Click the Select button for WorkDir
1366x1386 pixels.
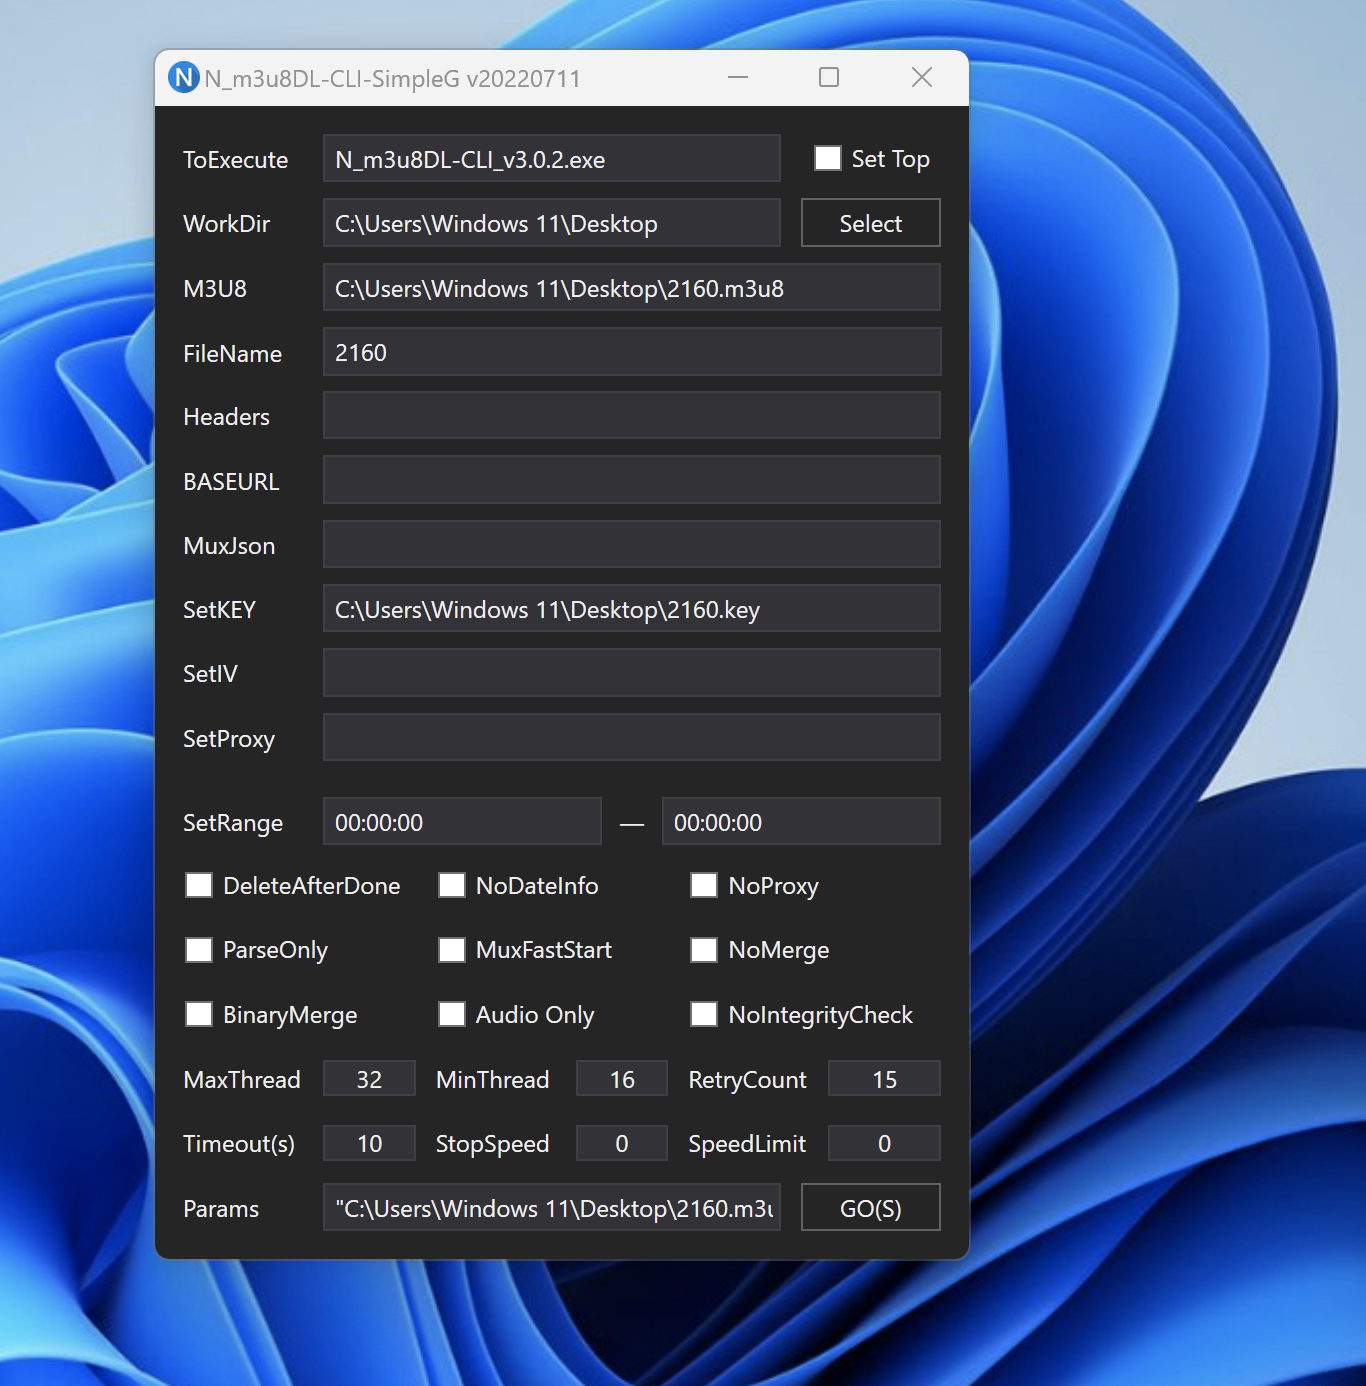pos(871,222)
